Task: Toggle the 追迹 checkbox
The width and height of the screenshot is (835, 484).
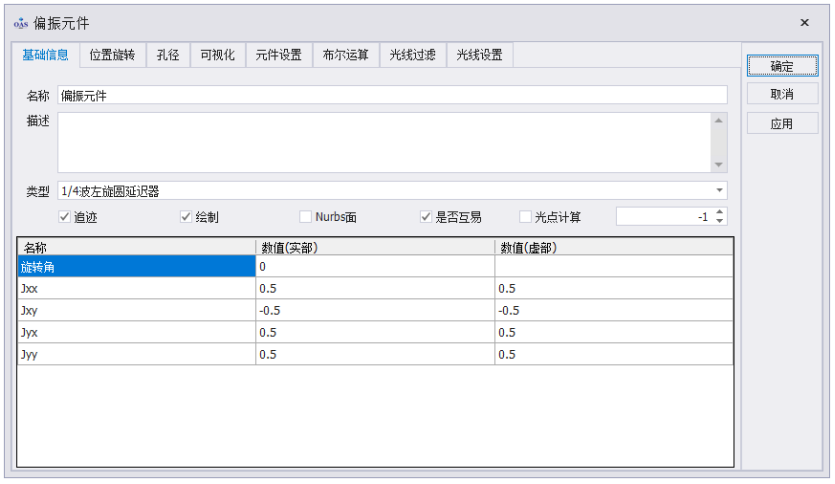Action: (x=64, y=217)
